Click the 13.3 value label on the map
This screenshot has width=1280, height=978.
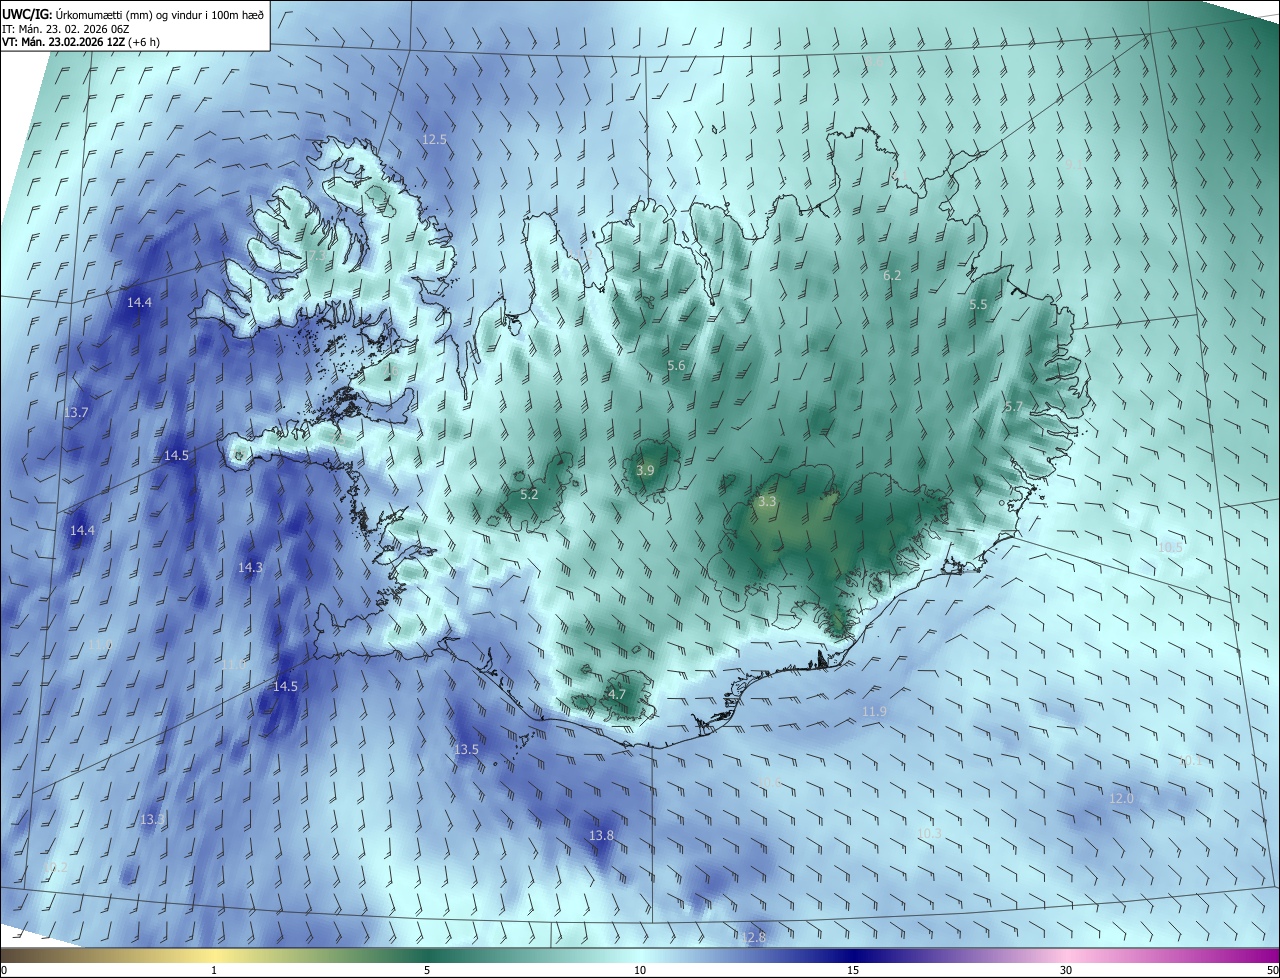pos(152,819)
